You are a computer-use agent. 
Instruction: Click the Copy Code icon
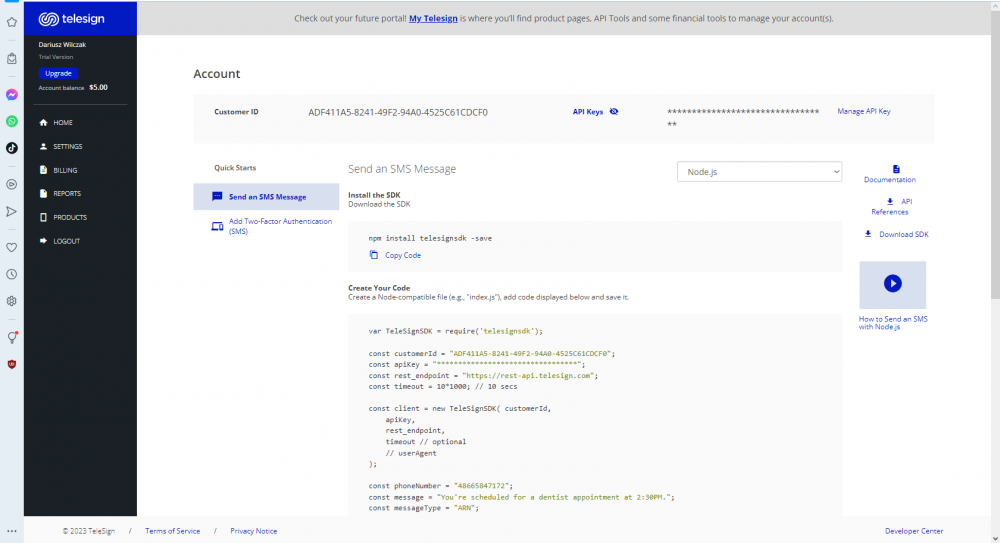tap(374, 255)
